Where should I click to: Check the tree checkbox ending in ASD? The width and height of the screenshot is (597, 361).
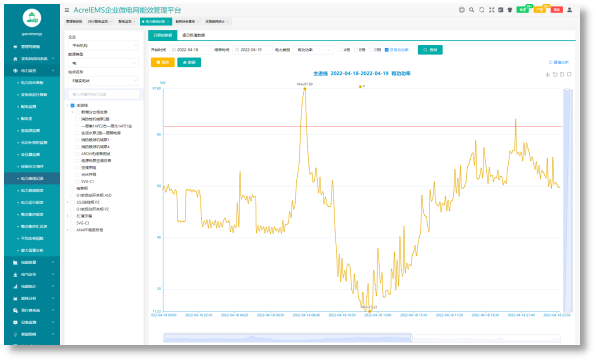point(73,195)
